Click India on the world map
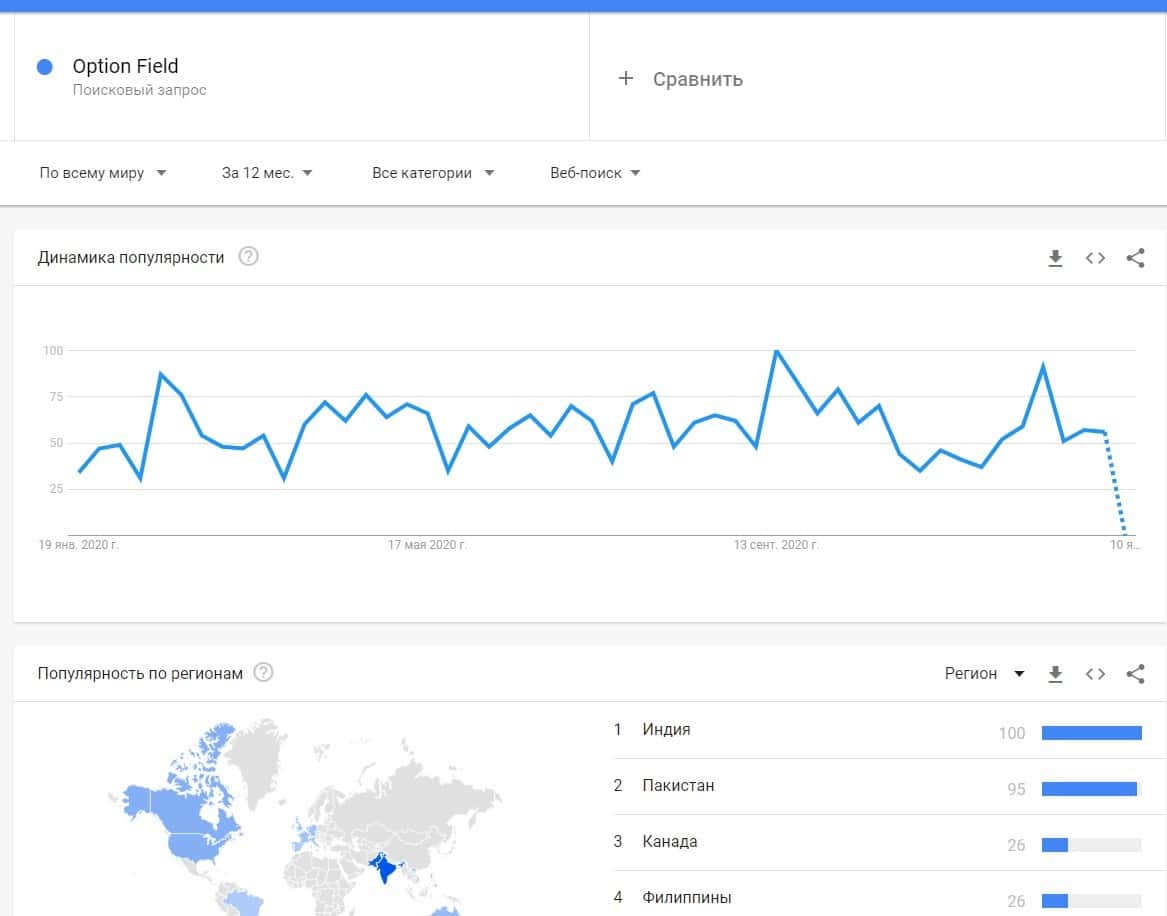The height and width of the screenshot is (916, 1167). point(382,868)
